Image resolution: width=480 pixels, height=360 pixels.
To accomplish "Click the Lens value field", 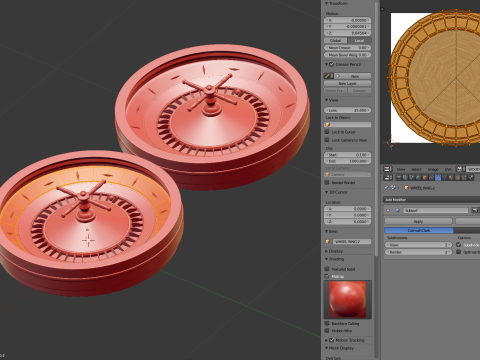I will (348, 110).
